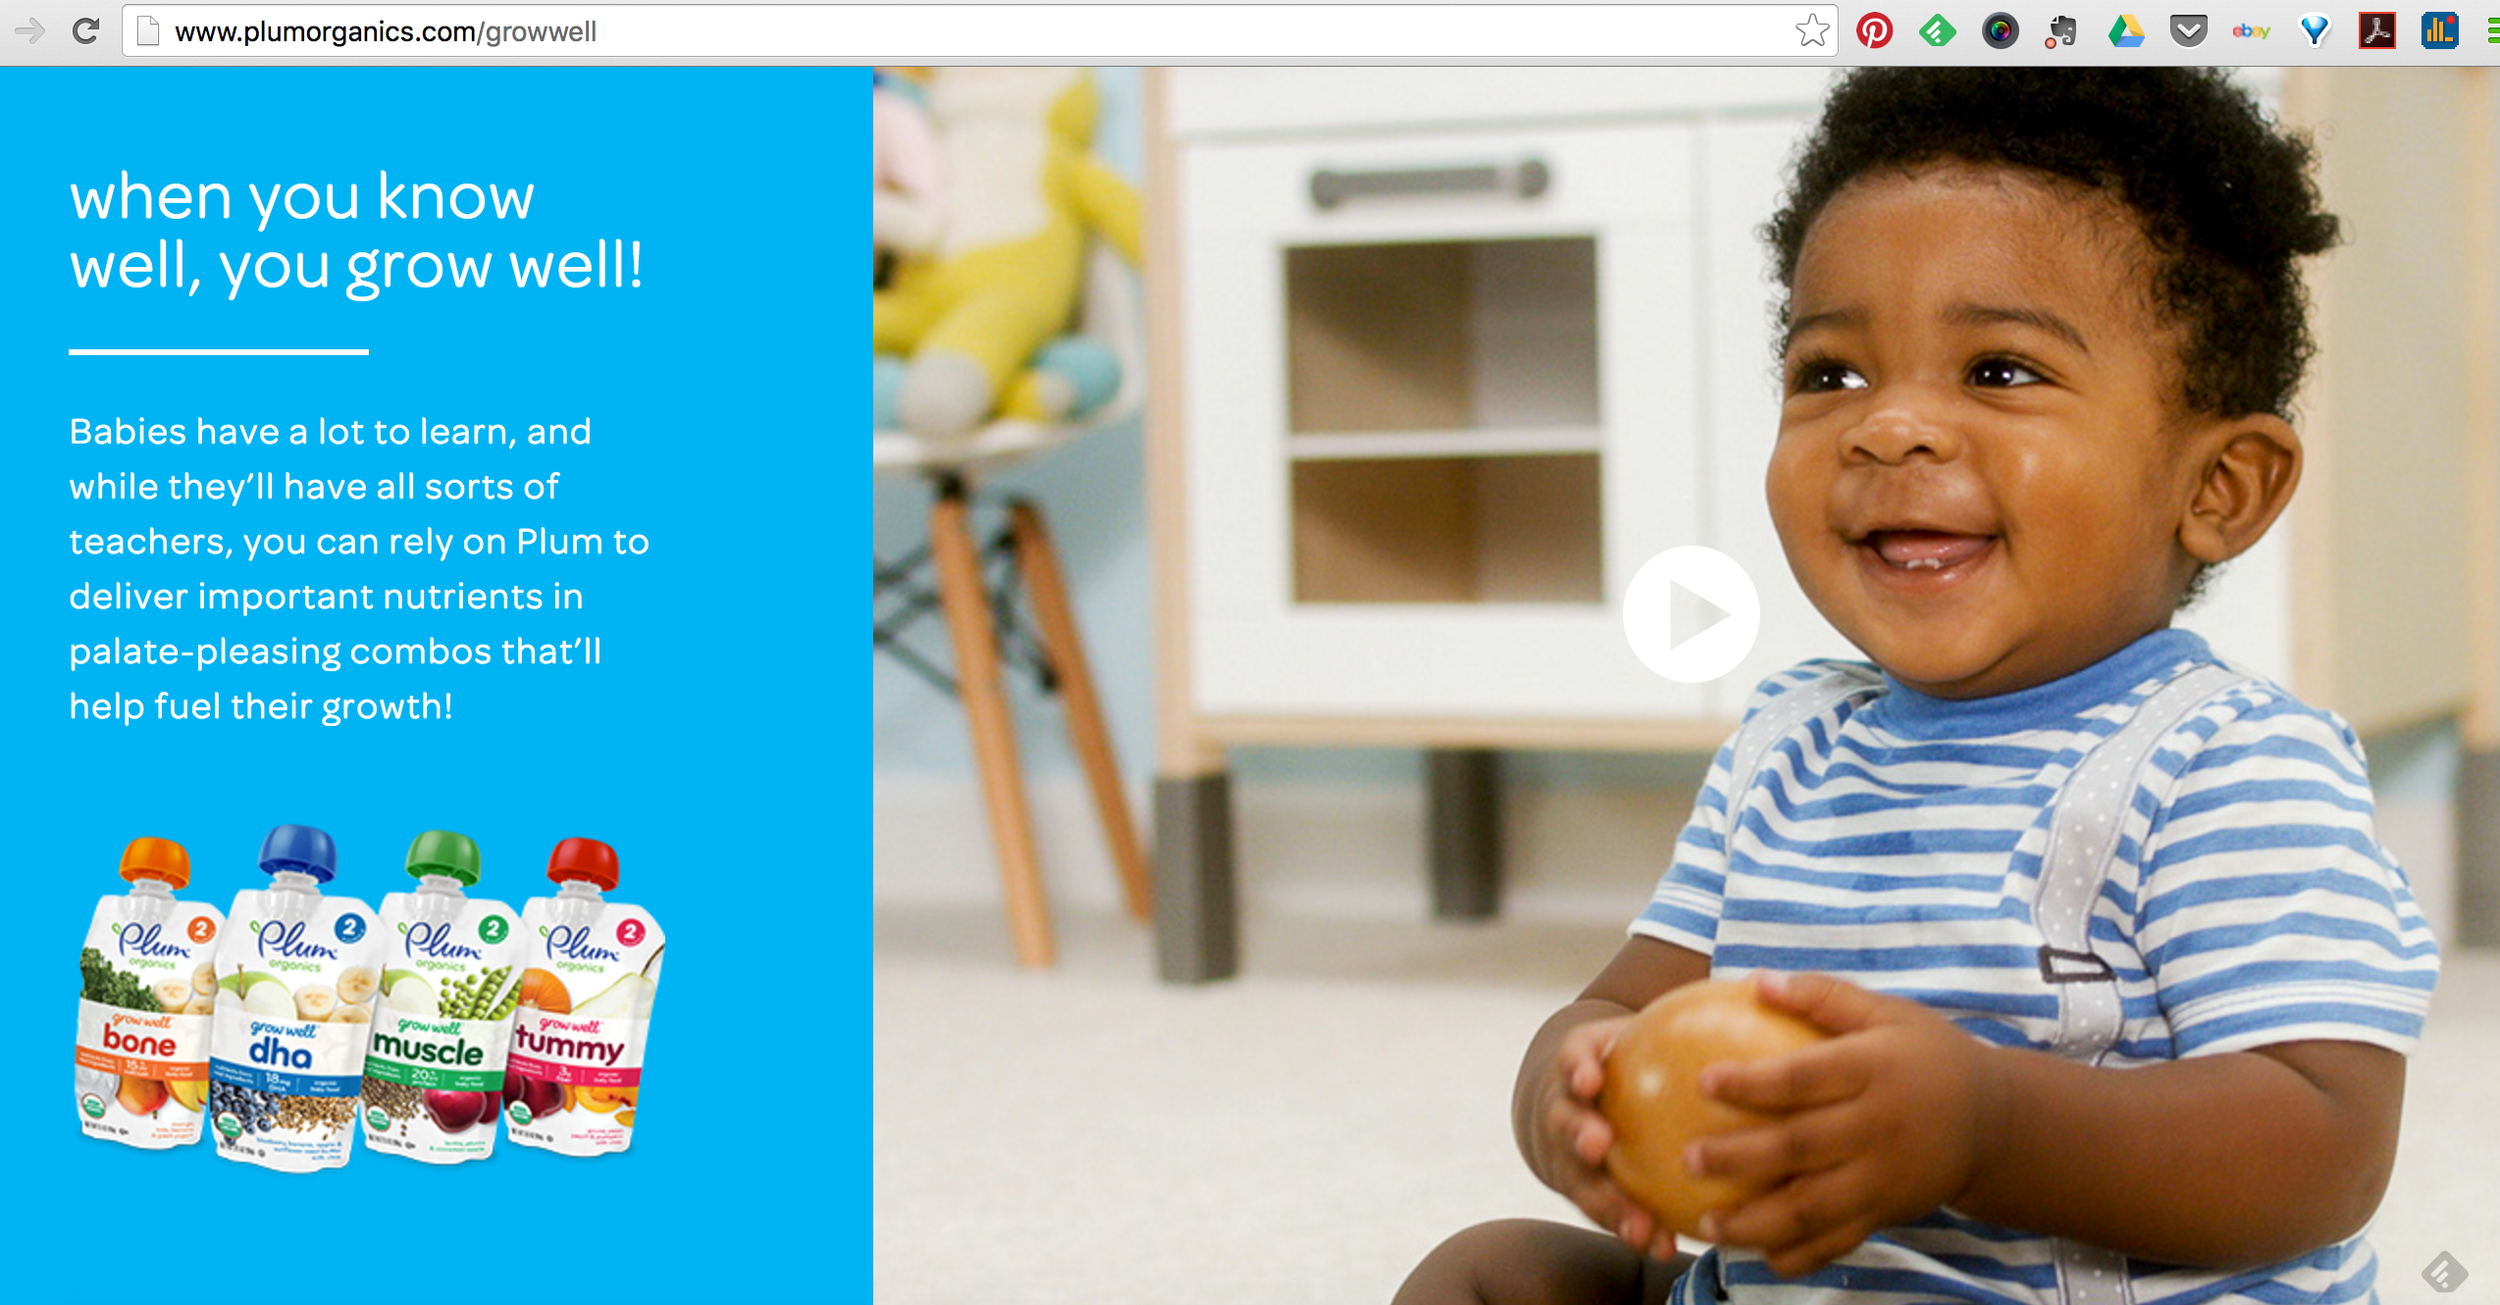Bookmark this page with the star
Screen dimensions: 2500x1305
click(x=1812, y=31)
